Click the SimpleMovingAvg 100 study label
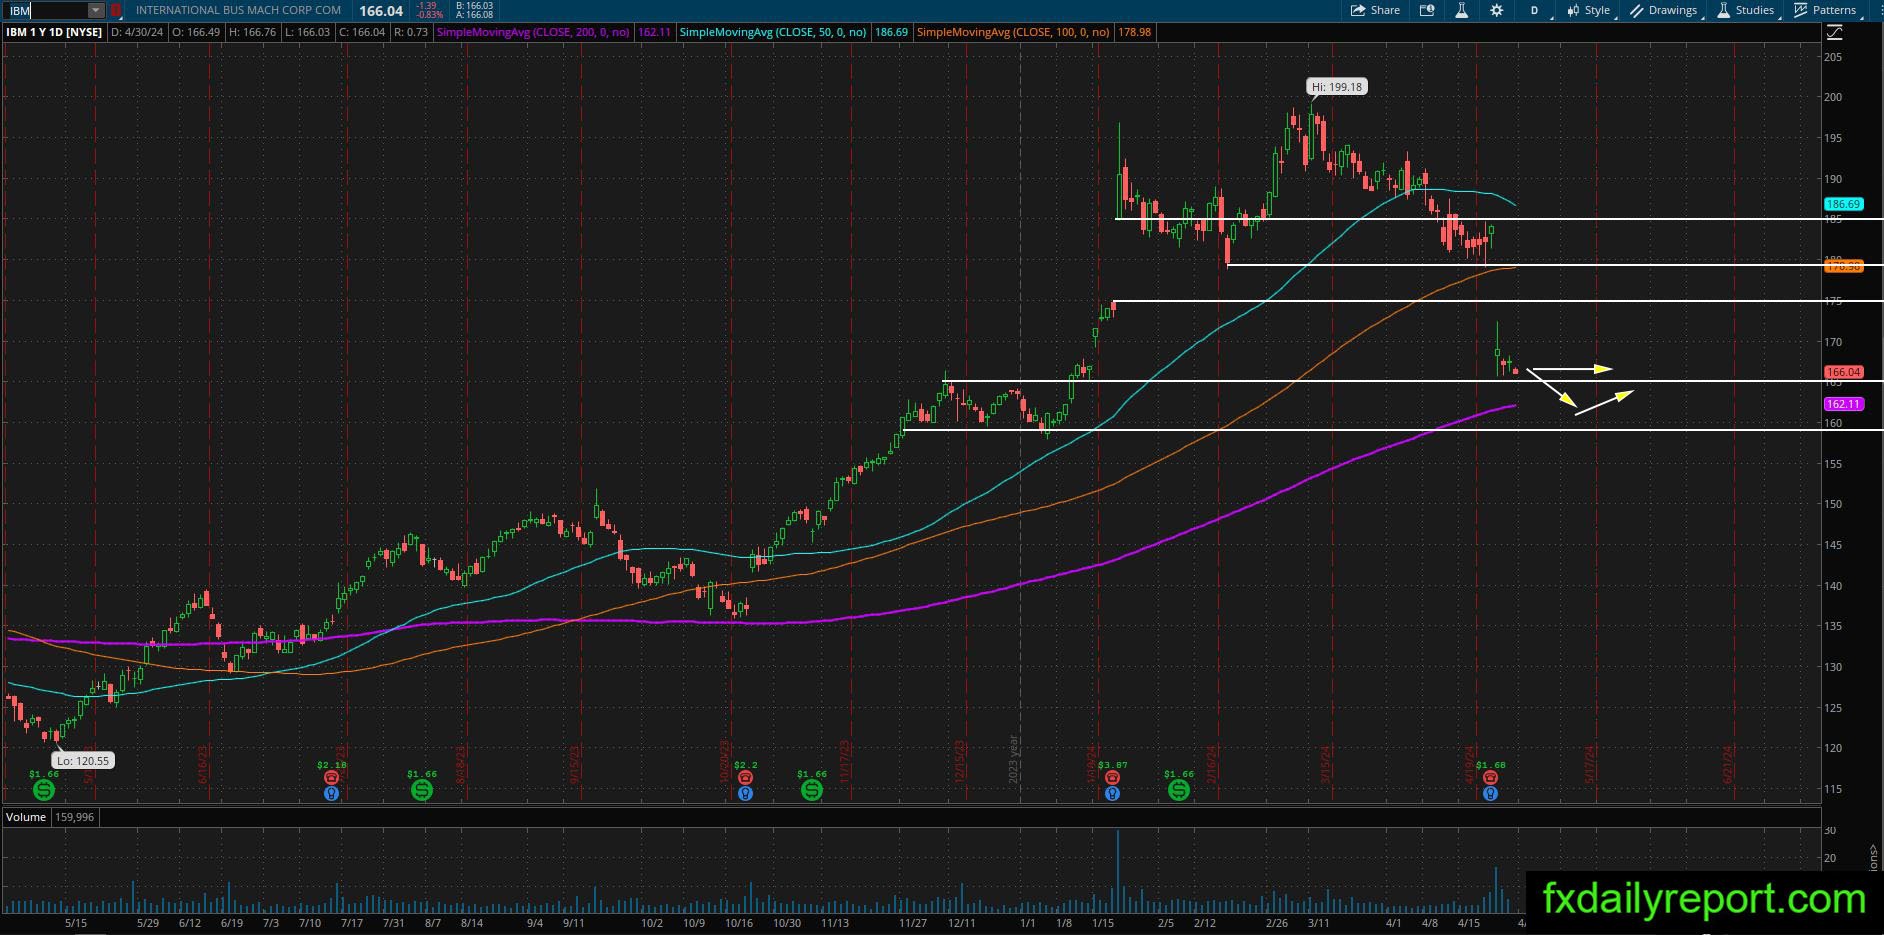This screenshot has height=935, width=1884. click(1013, 32)
